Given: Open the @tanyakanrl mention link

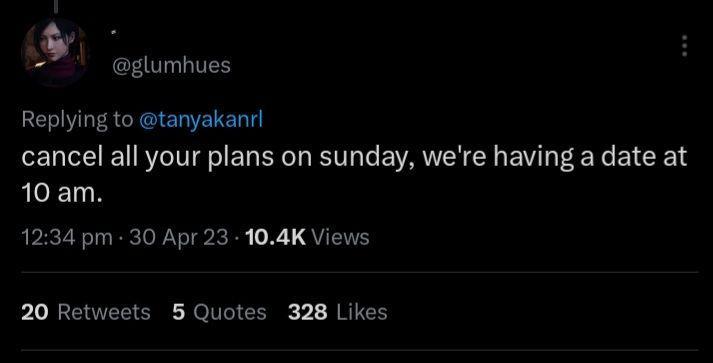Looking at the screenshot, I should (201, 120).
